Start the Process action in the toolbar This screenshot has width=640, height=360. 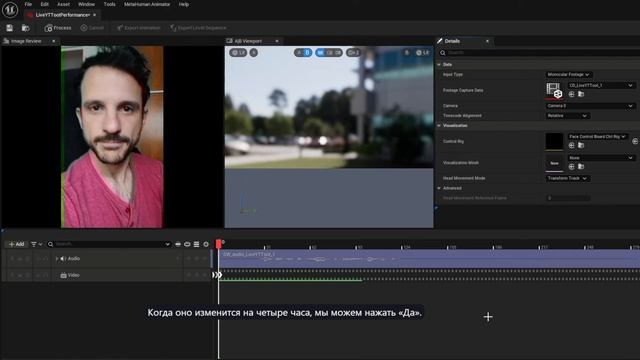point(58,28)
